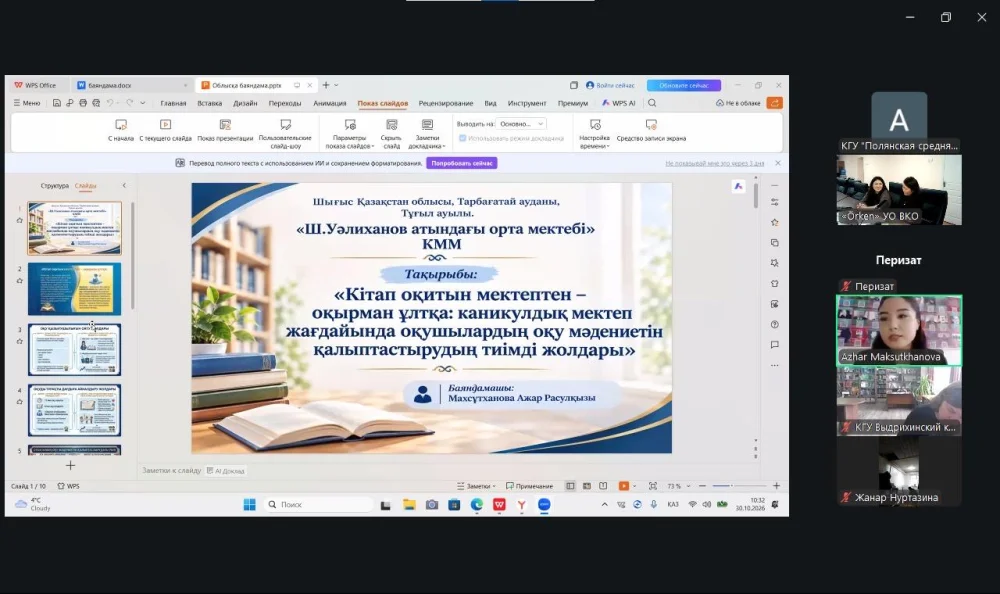
Task: Select slide 2 thumbnail
Action: tap(74, 289)
